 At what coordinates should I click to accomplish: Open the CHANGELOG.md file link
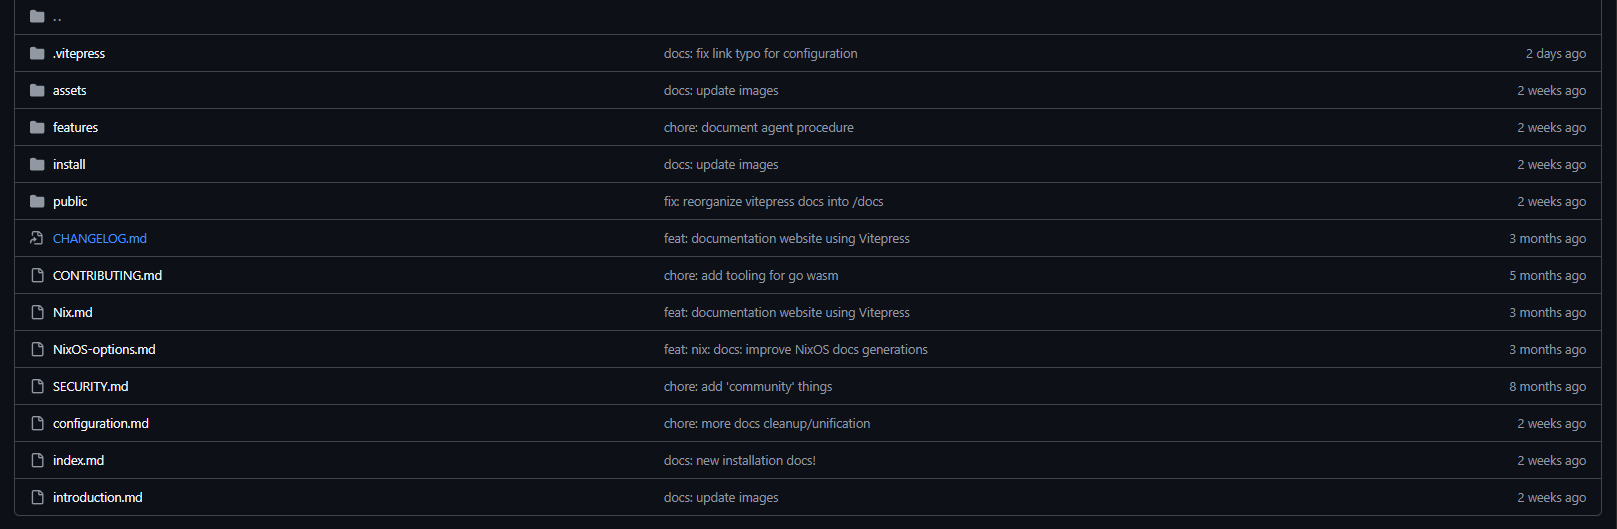100,239
